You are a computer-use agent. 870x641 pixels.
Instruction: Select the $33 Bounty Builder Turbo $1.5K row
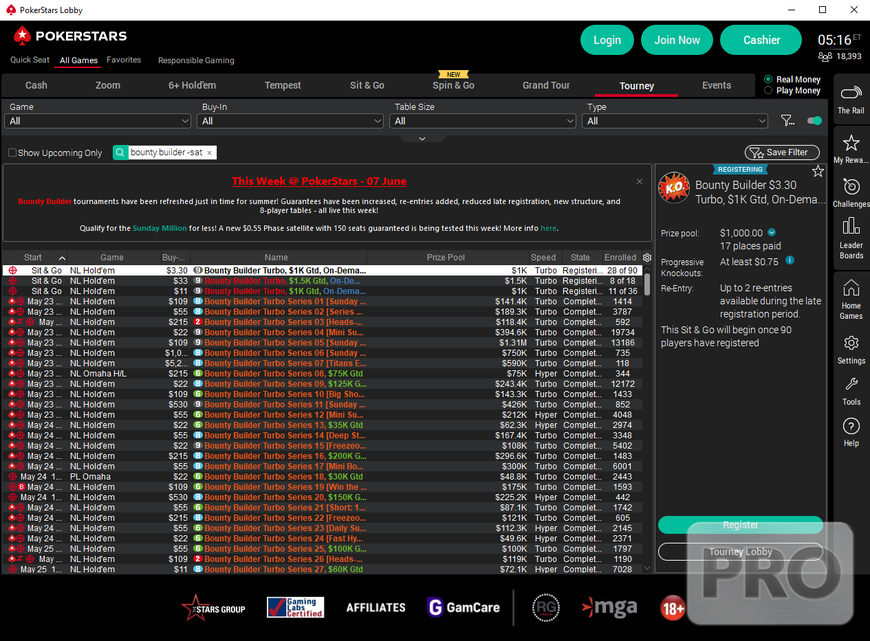tap(322, 281)
